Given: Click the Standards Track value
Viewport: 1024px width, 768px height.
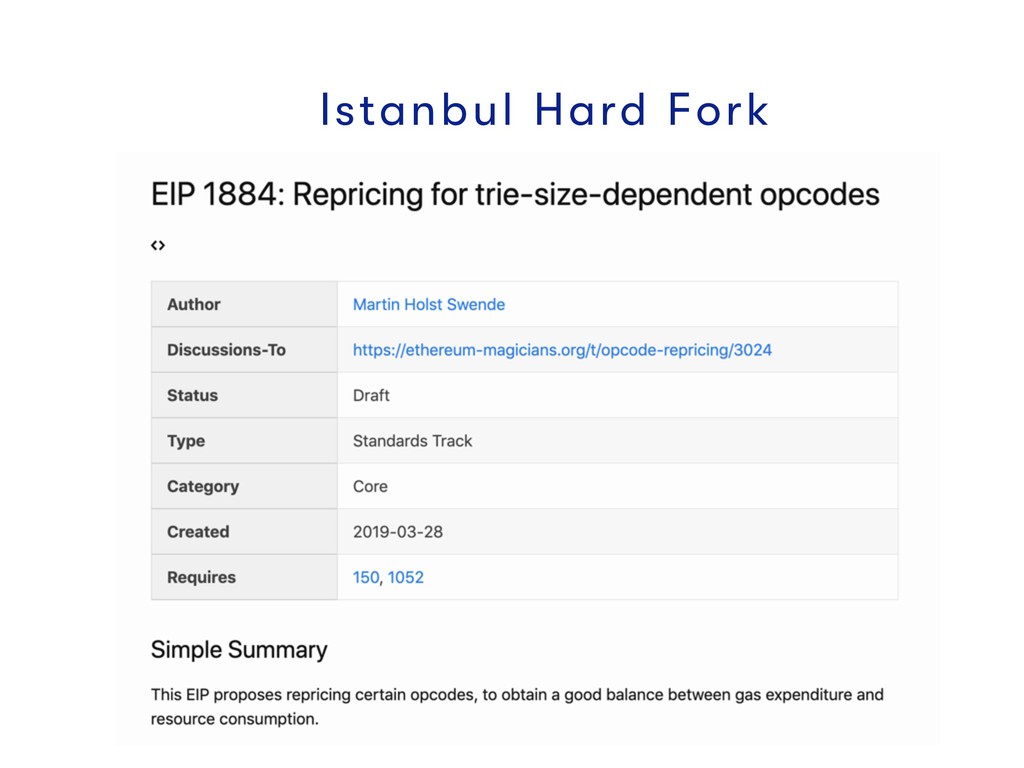Looking at the screenshot, I should 412,441.
